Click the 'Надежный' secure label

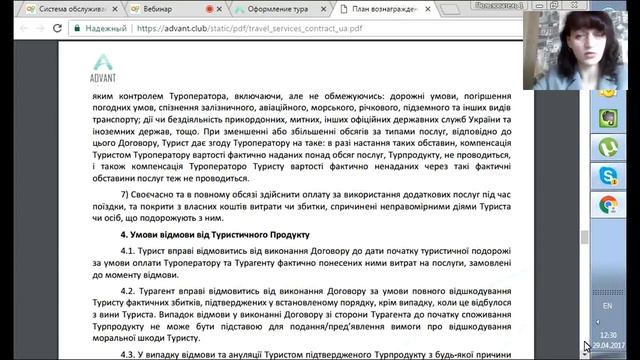(x=106, y=29)
